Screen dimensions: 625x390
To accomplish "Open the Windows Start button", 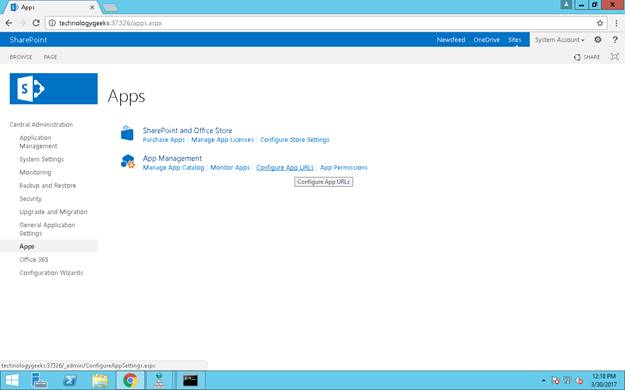I will [12, 380].
